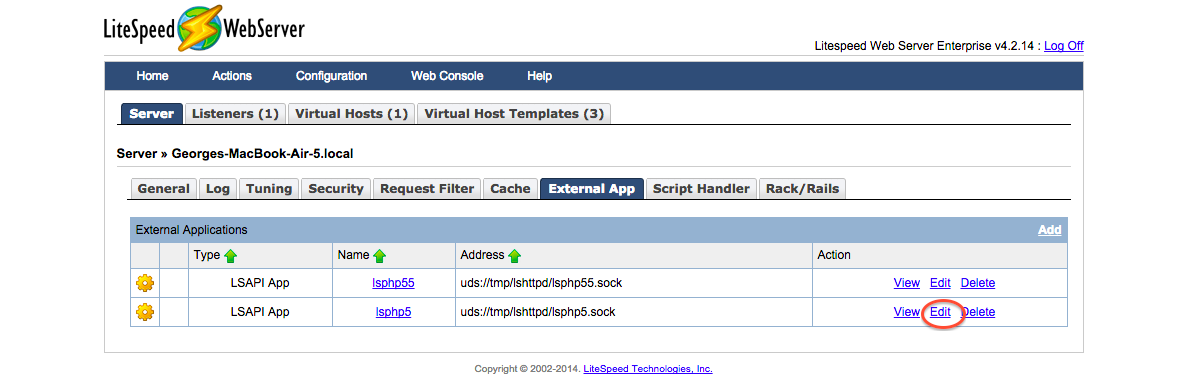Sort by Name using the green arrow
This screenshot has height=388, width=1192.
[379, 256]
